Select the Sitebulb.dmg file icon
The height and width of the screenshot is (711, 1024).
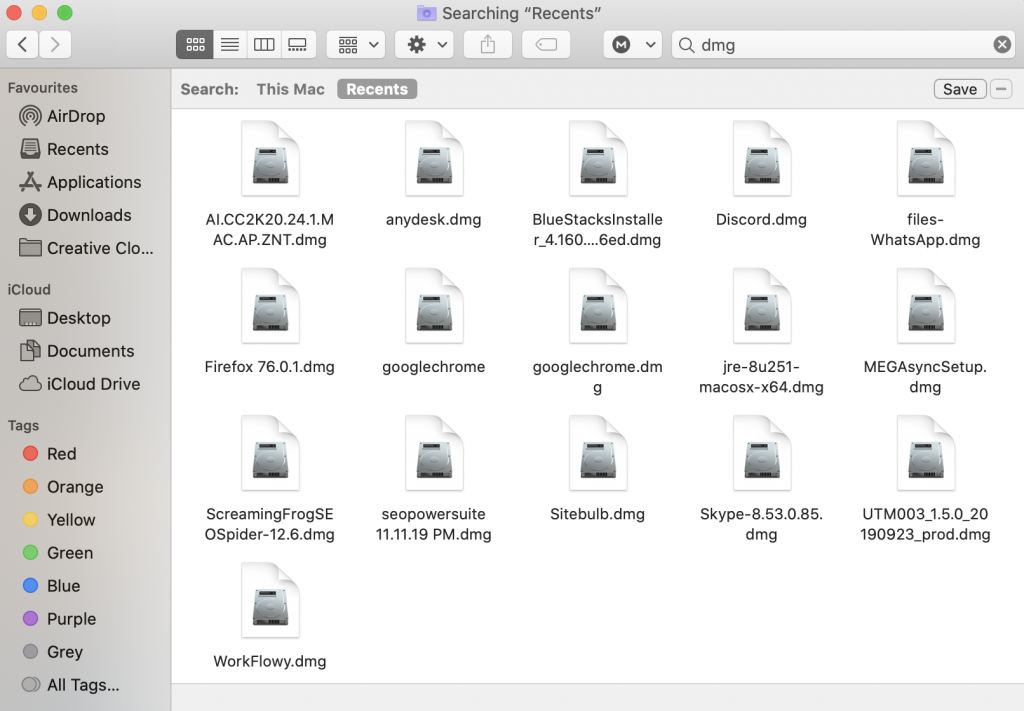point(598,453)
